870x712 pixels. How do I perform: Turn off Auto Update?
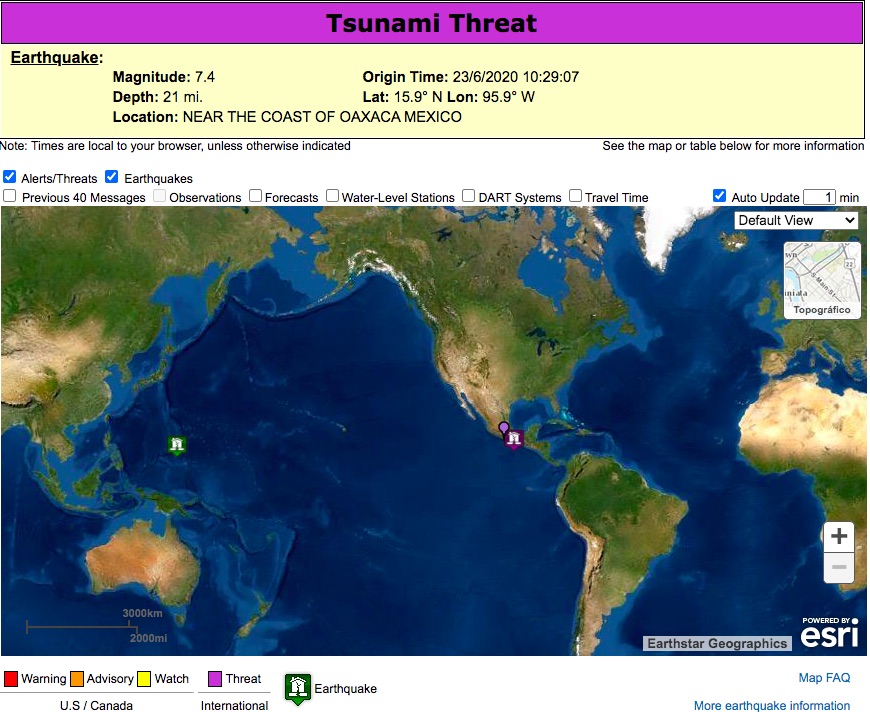(x=719, y=195)
